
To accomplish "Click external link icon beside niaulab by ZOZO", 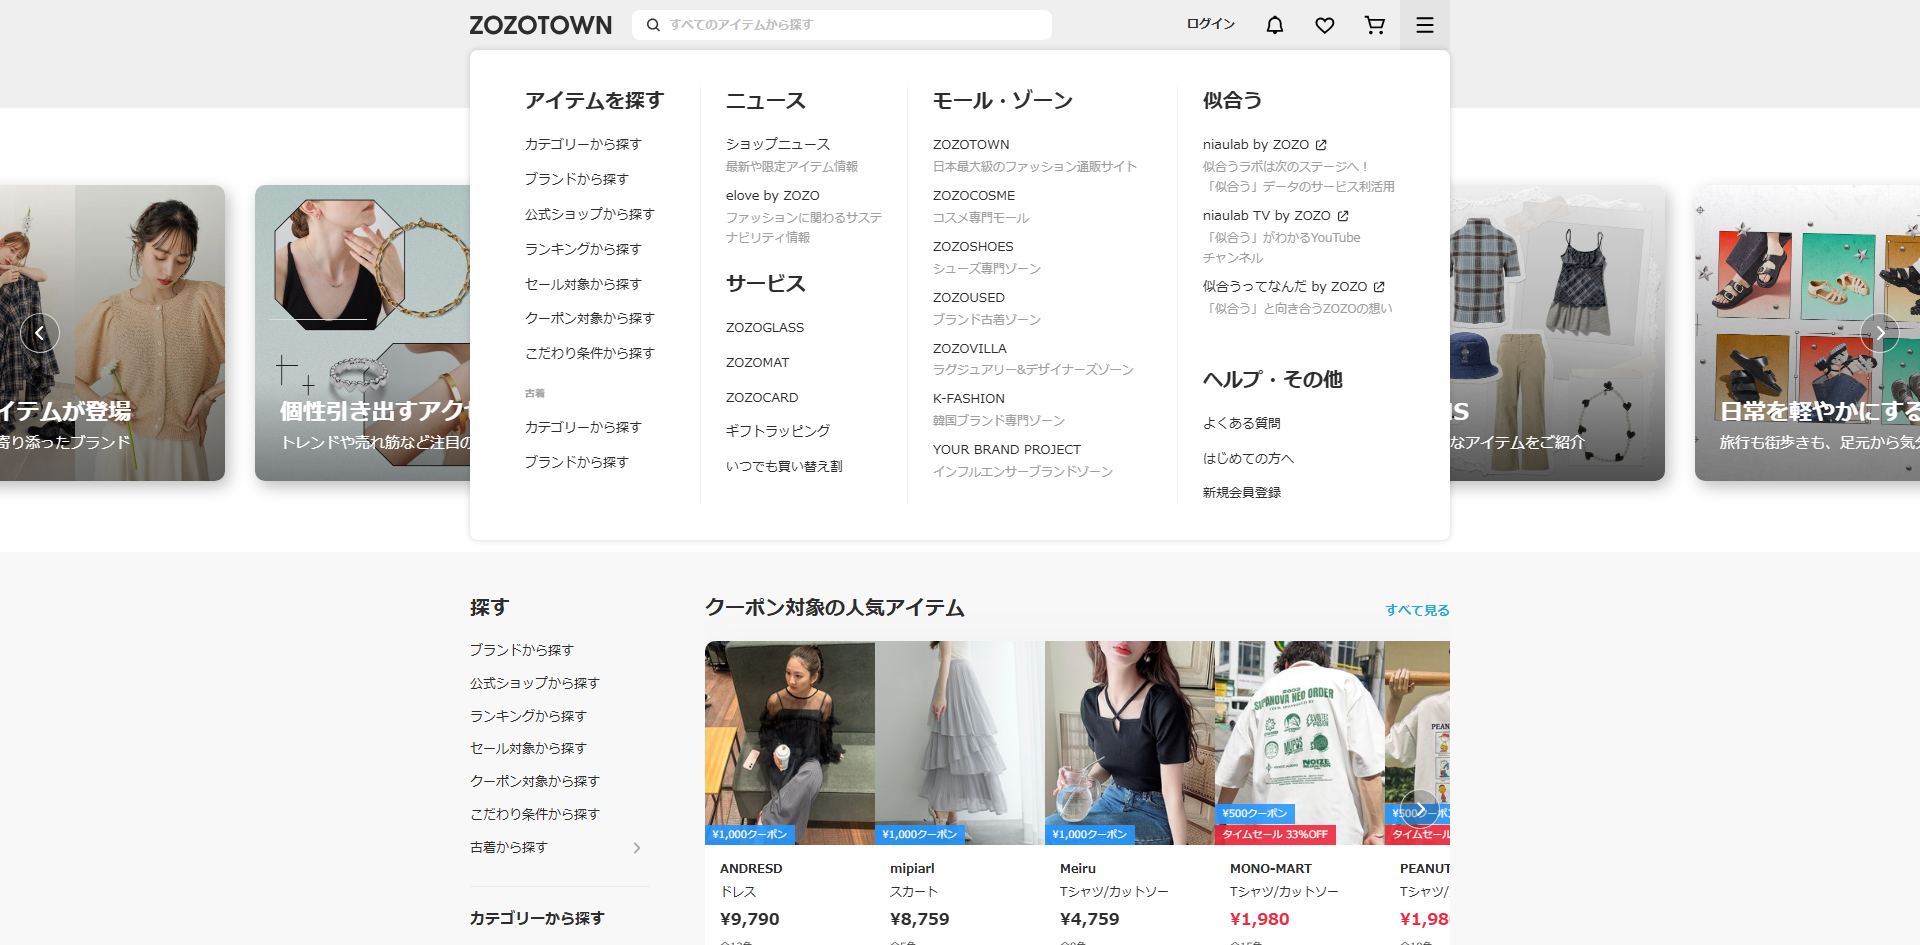I will (1321, 145).
